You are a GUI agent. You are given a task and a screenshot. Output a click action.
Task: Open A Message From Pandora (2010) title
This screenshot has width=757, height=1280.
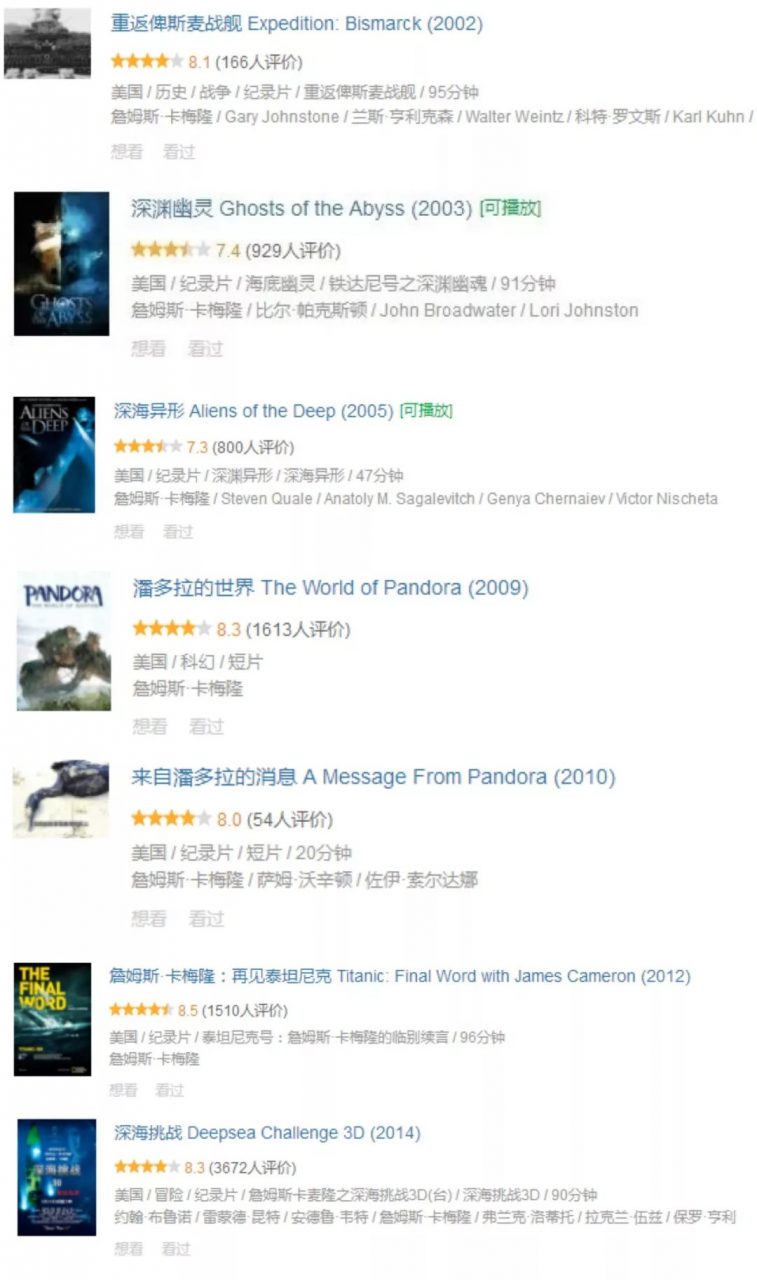point(373,777)
